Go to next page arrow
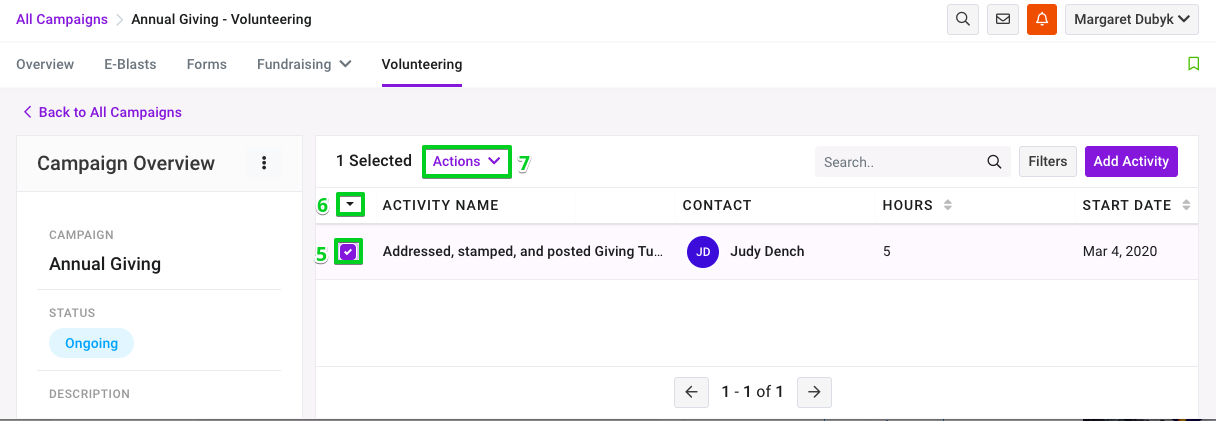The width and height of the screenshot is (1216, 421). pos(814,392)
